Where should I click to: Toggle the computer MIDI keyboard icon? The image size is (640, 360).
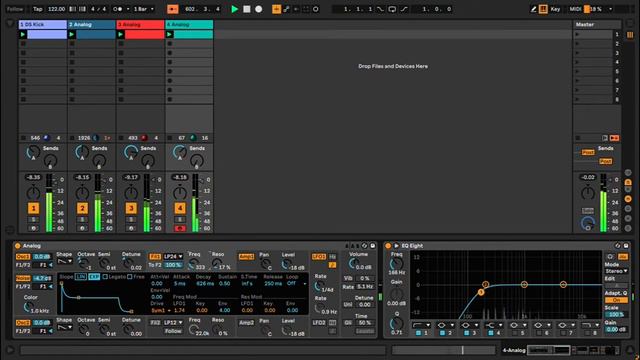(x=543, y=9)
